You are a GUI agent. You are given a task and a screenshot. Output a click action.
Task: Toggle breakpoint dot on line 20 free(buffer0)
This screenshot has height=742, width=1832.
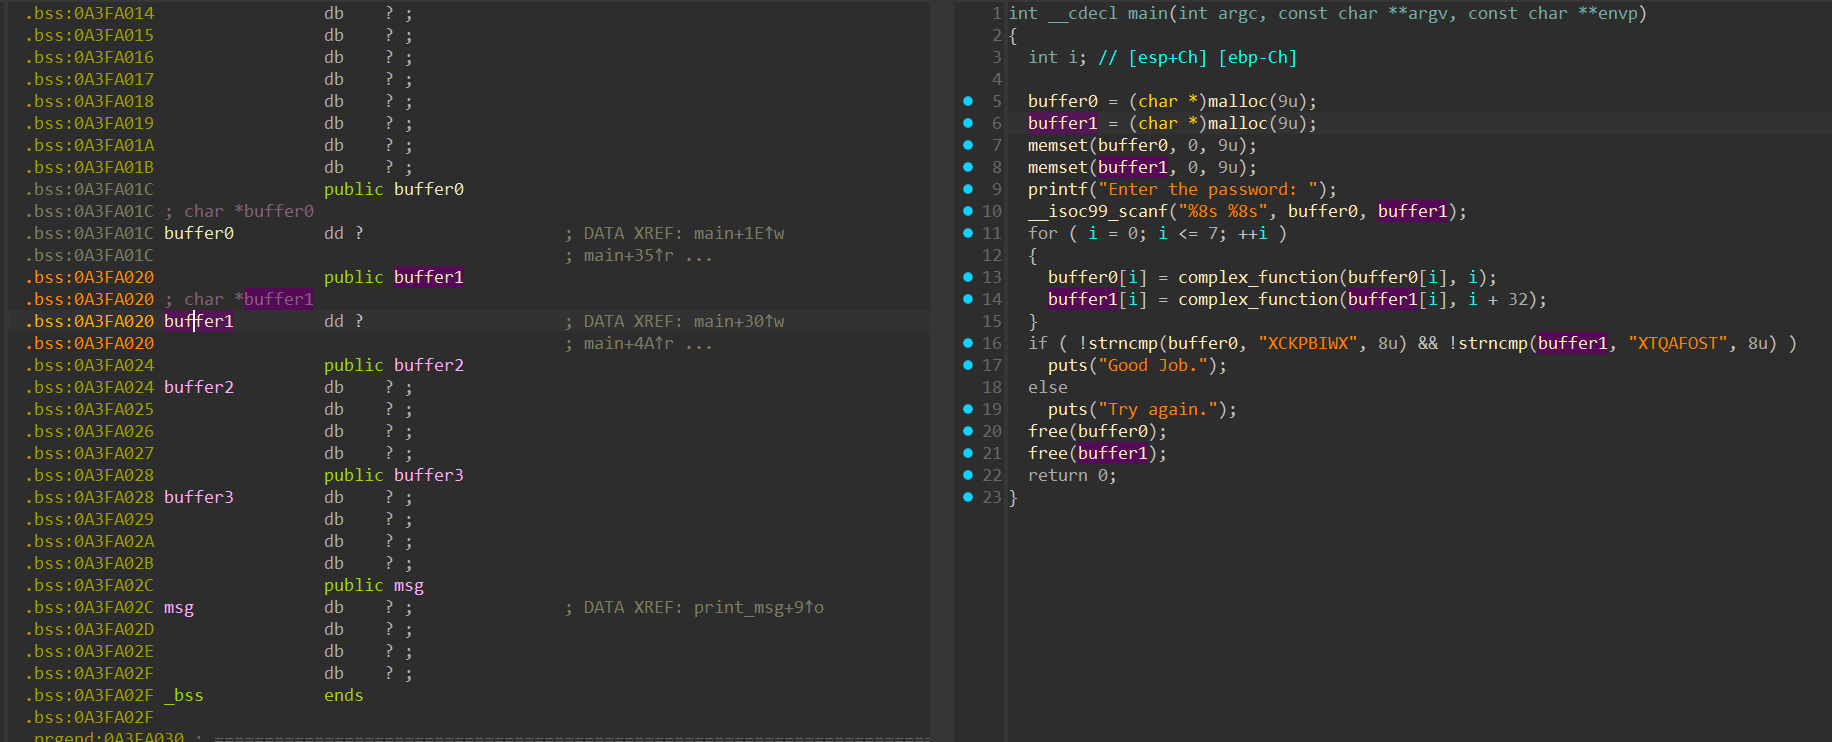click(968, 431)
